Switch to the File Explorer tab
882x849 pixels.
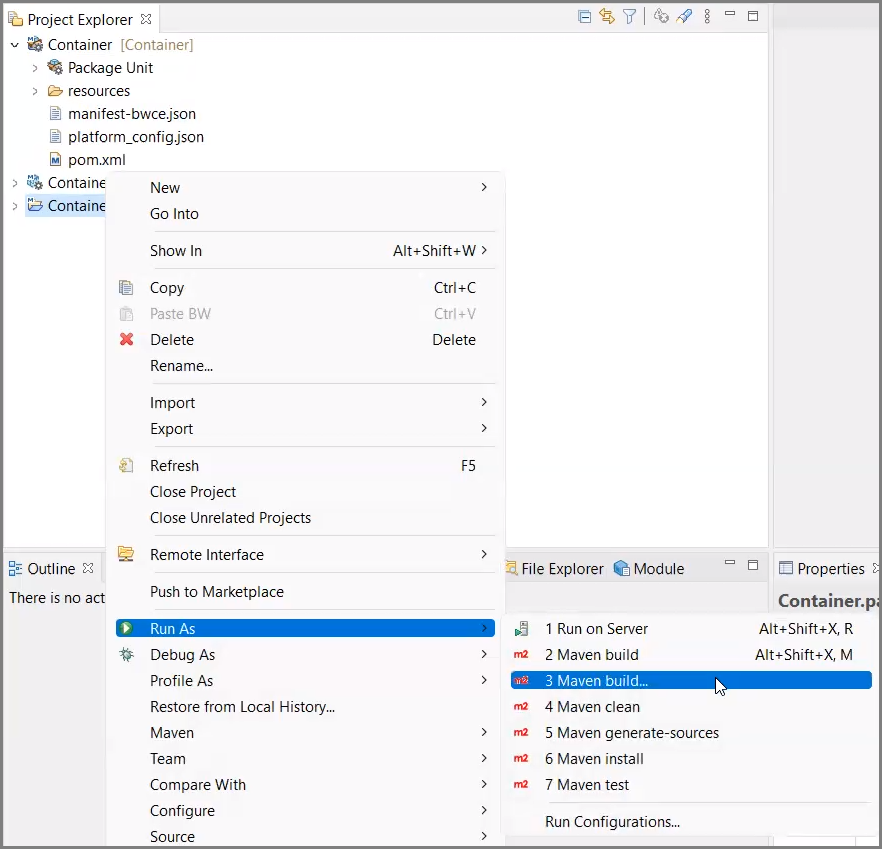(x=561, y=569)
